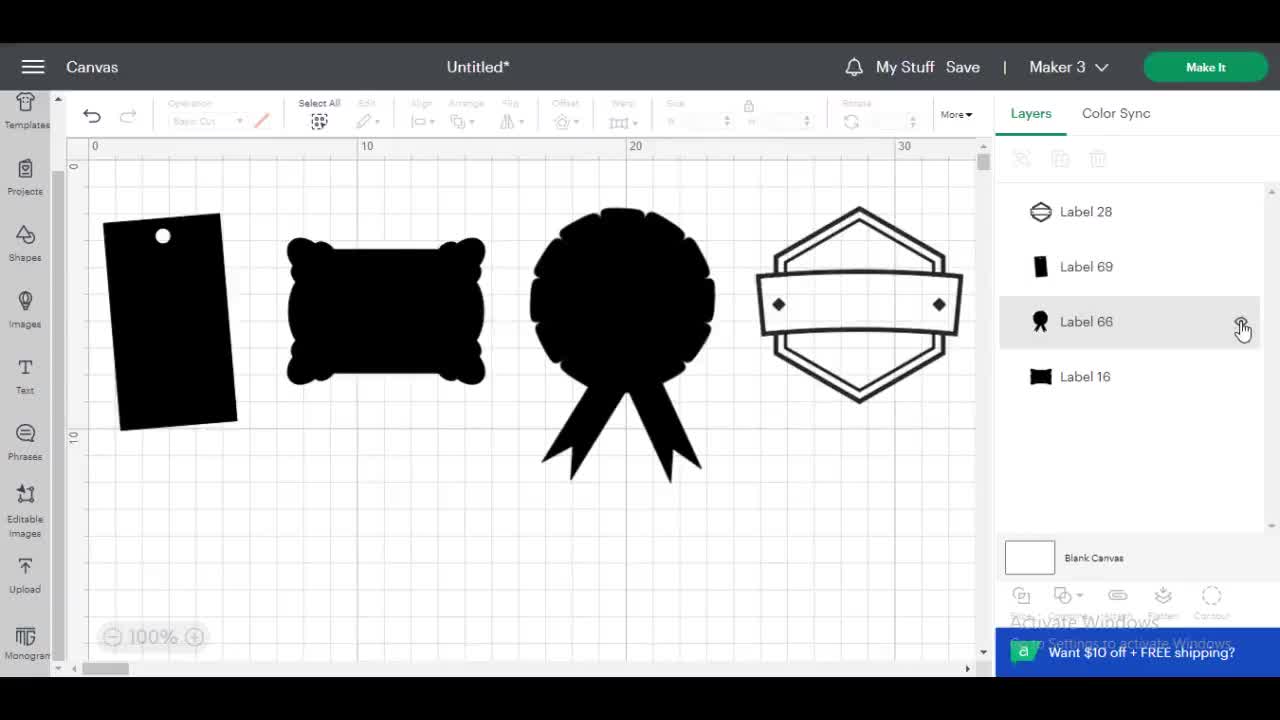Redo the last undone action

click(128, 117)
